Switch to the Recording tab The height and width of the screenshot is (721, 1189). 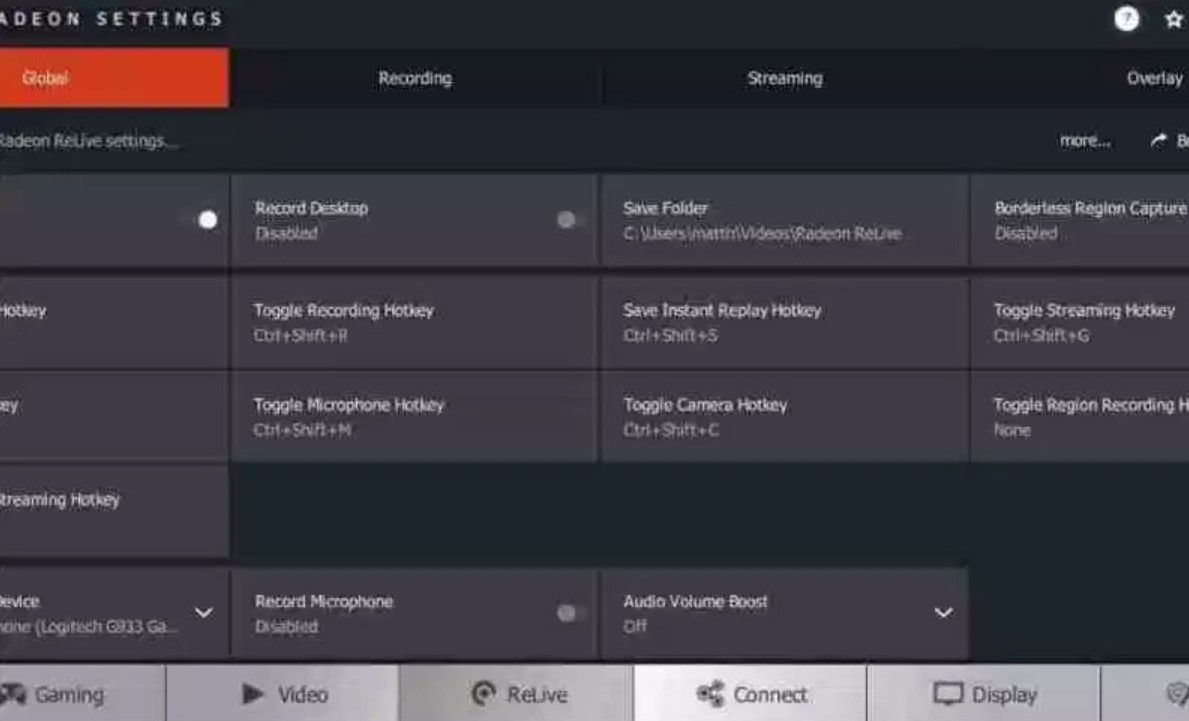414,78
